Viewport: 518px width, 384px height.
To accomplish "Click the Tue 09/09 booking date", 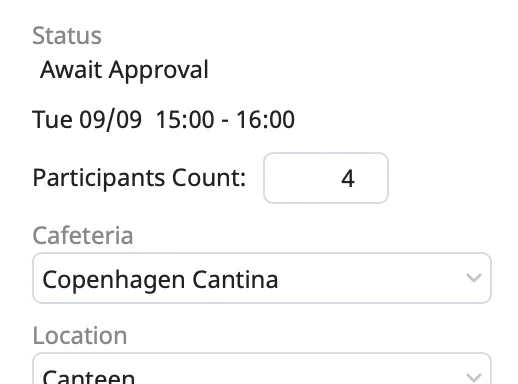I will coord(87,120).
